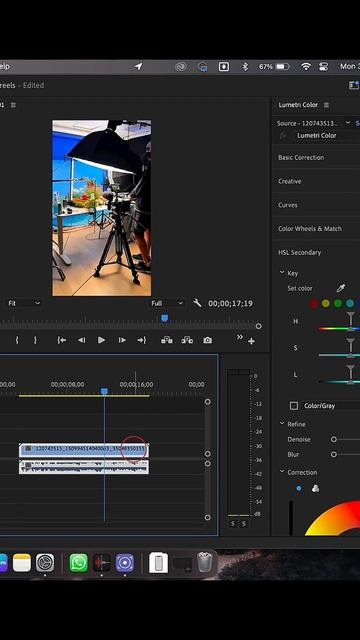The width and height of the screenshot is (360, 640).
Task: Enable the Color/Gray checkbox
Action: [293, 406]
